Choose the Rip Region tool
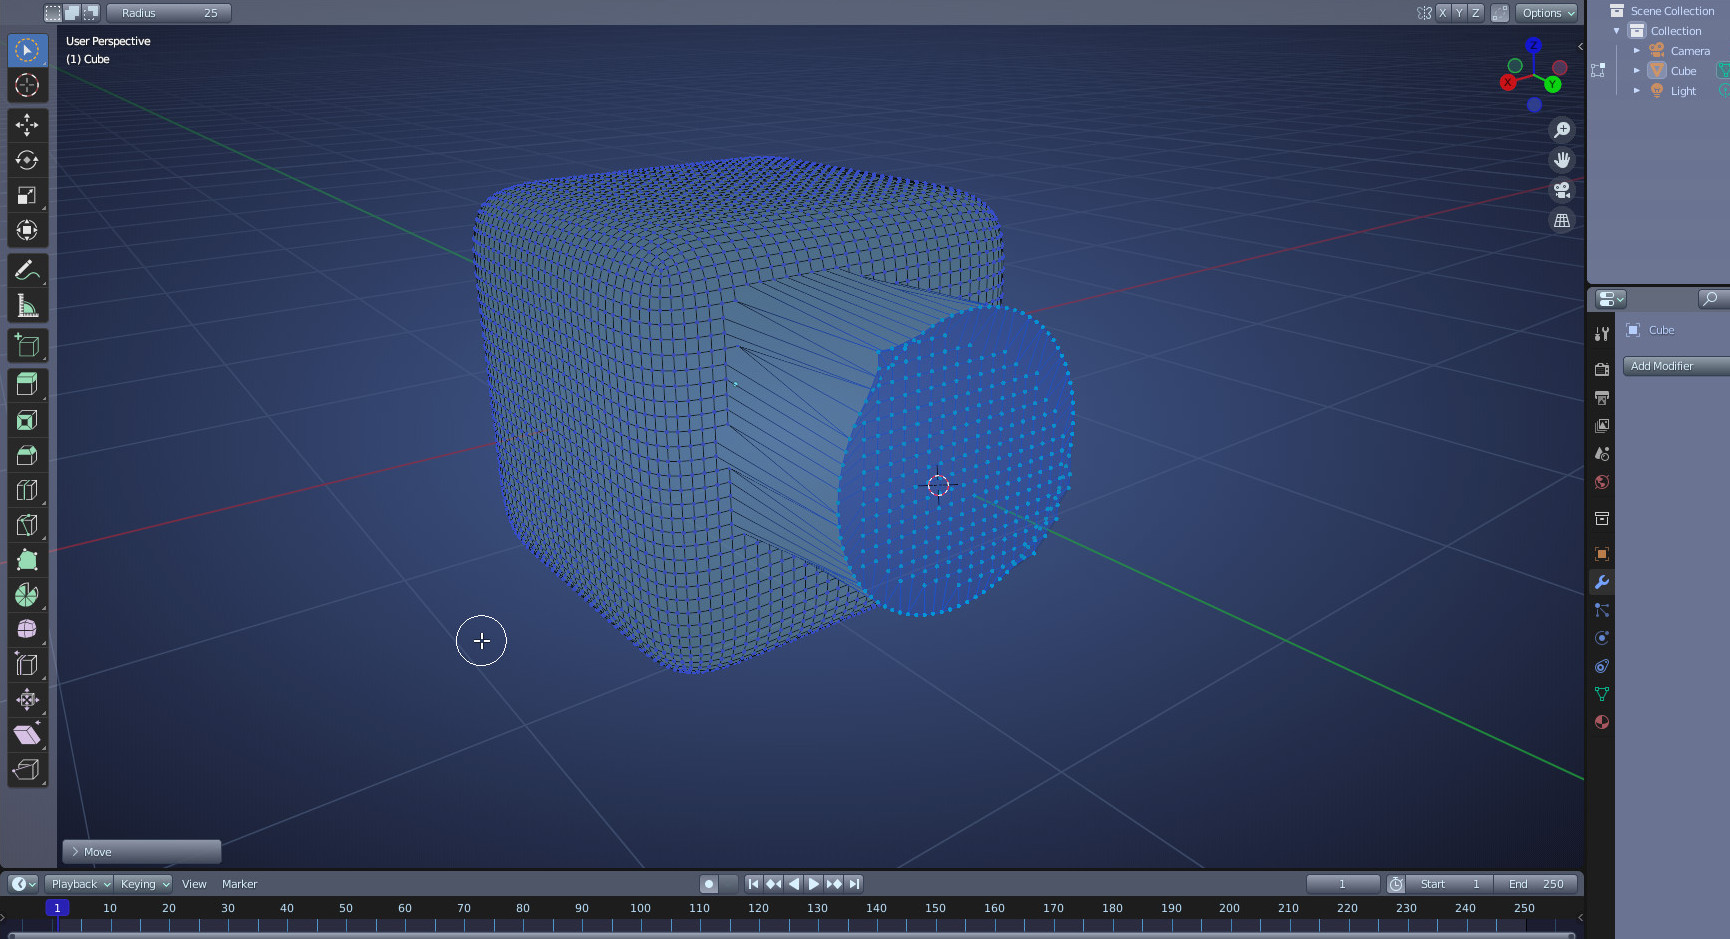Screen dimensions: 1730x939 [27, 769]
